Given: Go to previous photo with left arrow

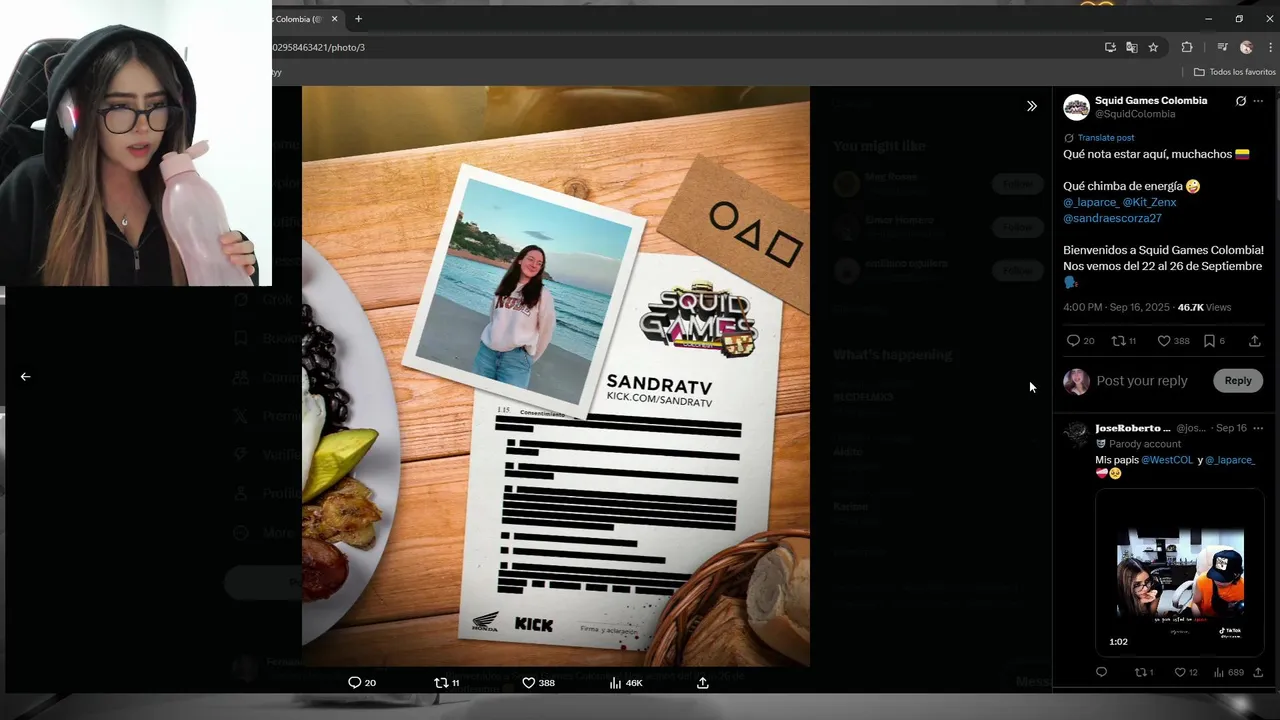Looking at the screenshot, I should (25, 377).
